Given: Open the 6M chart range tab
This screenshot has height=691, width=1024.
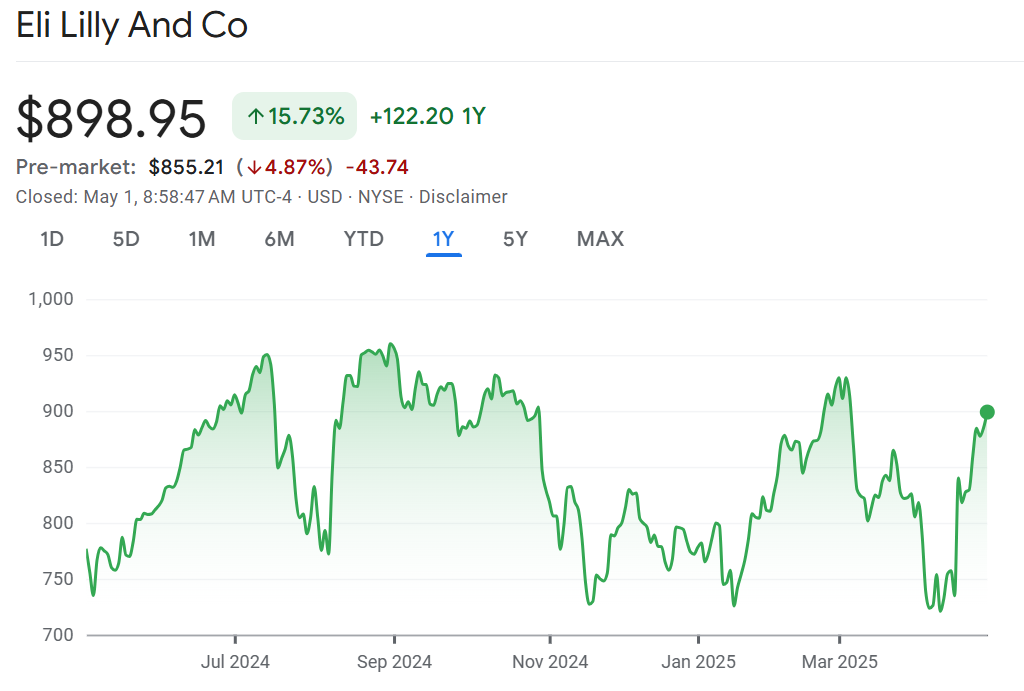Looking at the screenshot, I should (279, 239).
